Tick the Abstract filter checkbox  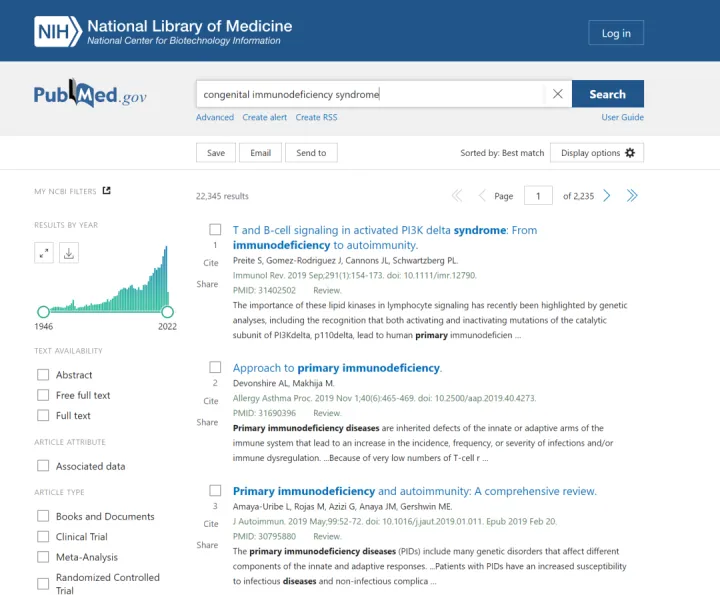click(43, 375)
